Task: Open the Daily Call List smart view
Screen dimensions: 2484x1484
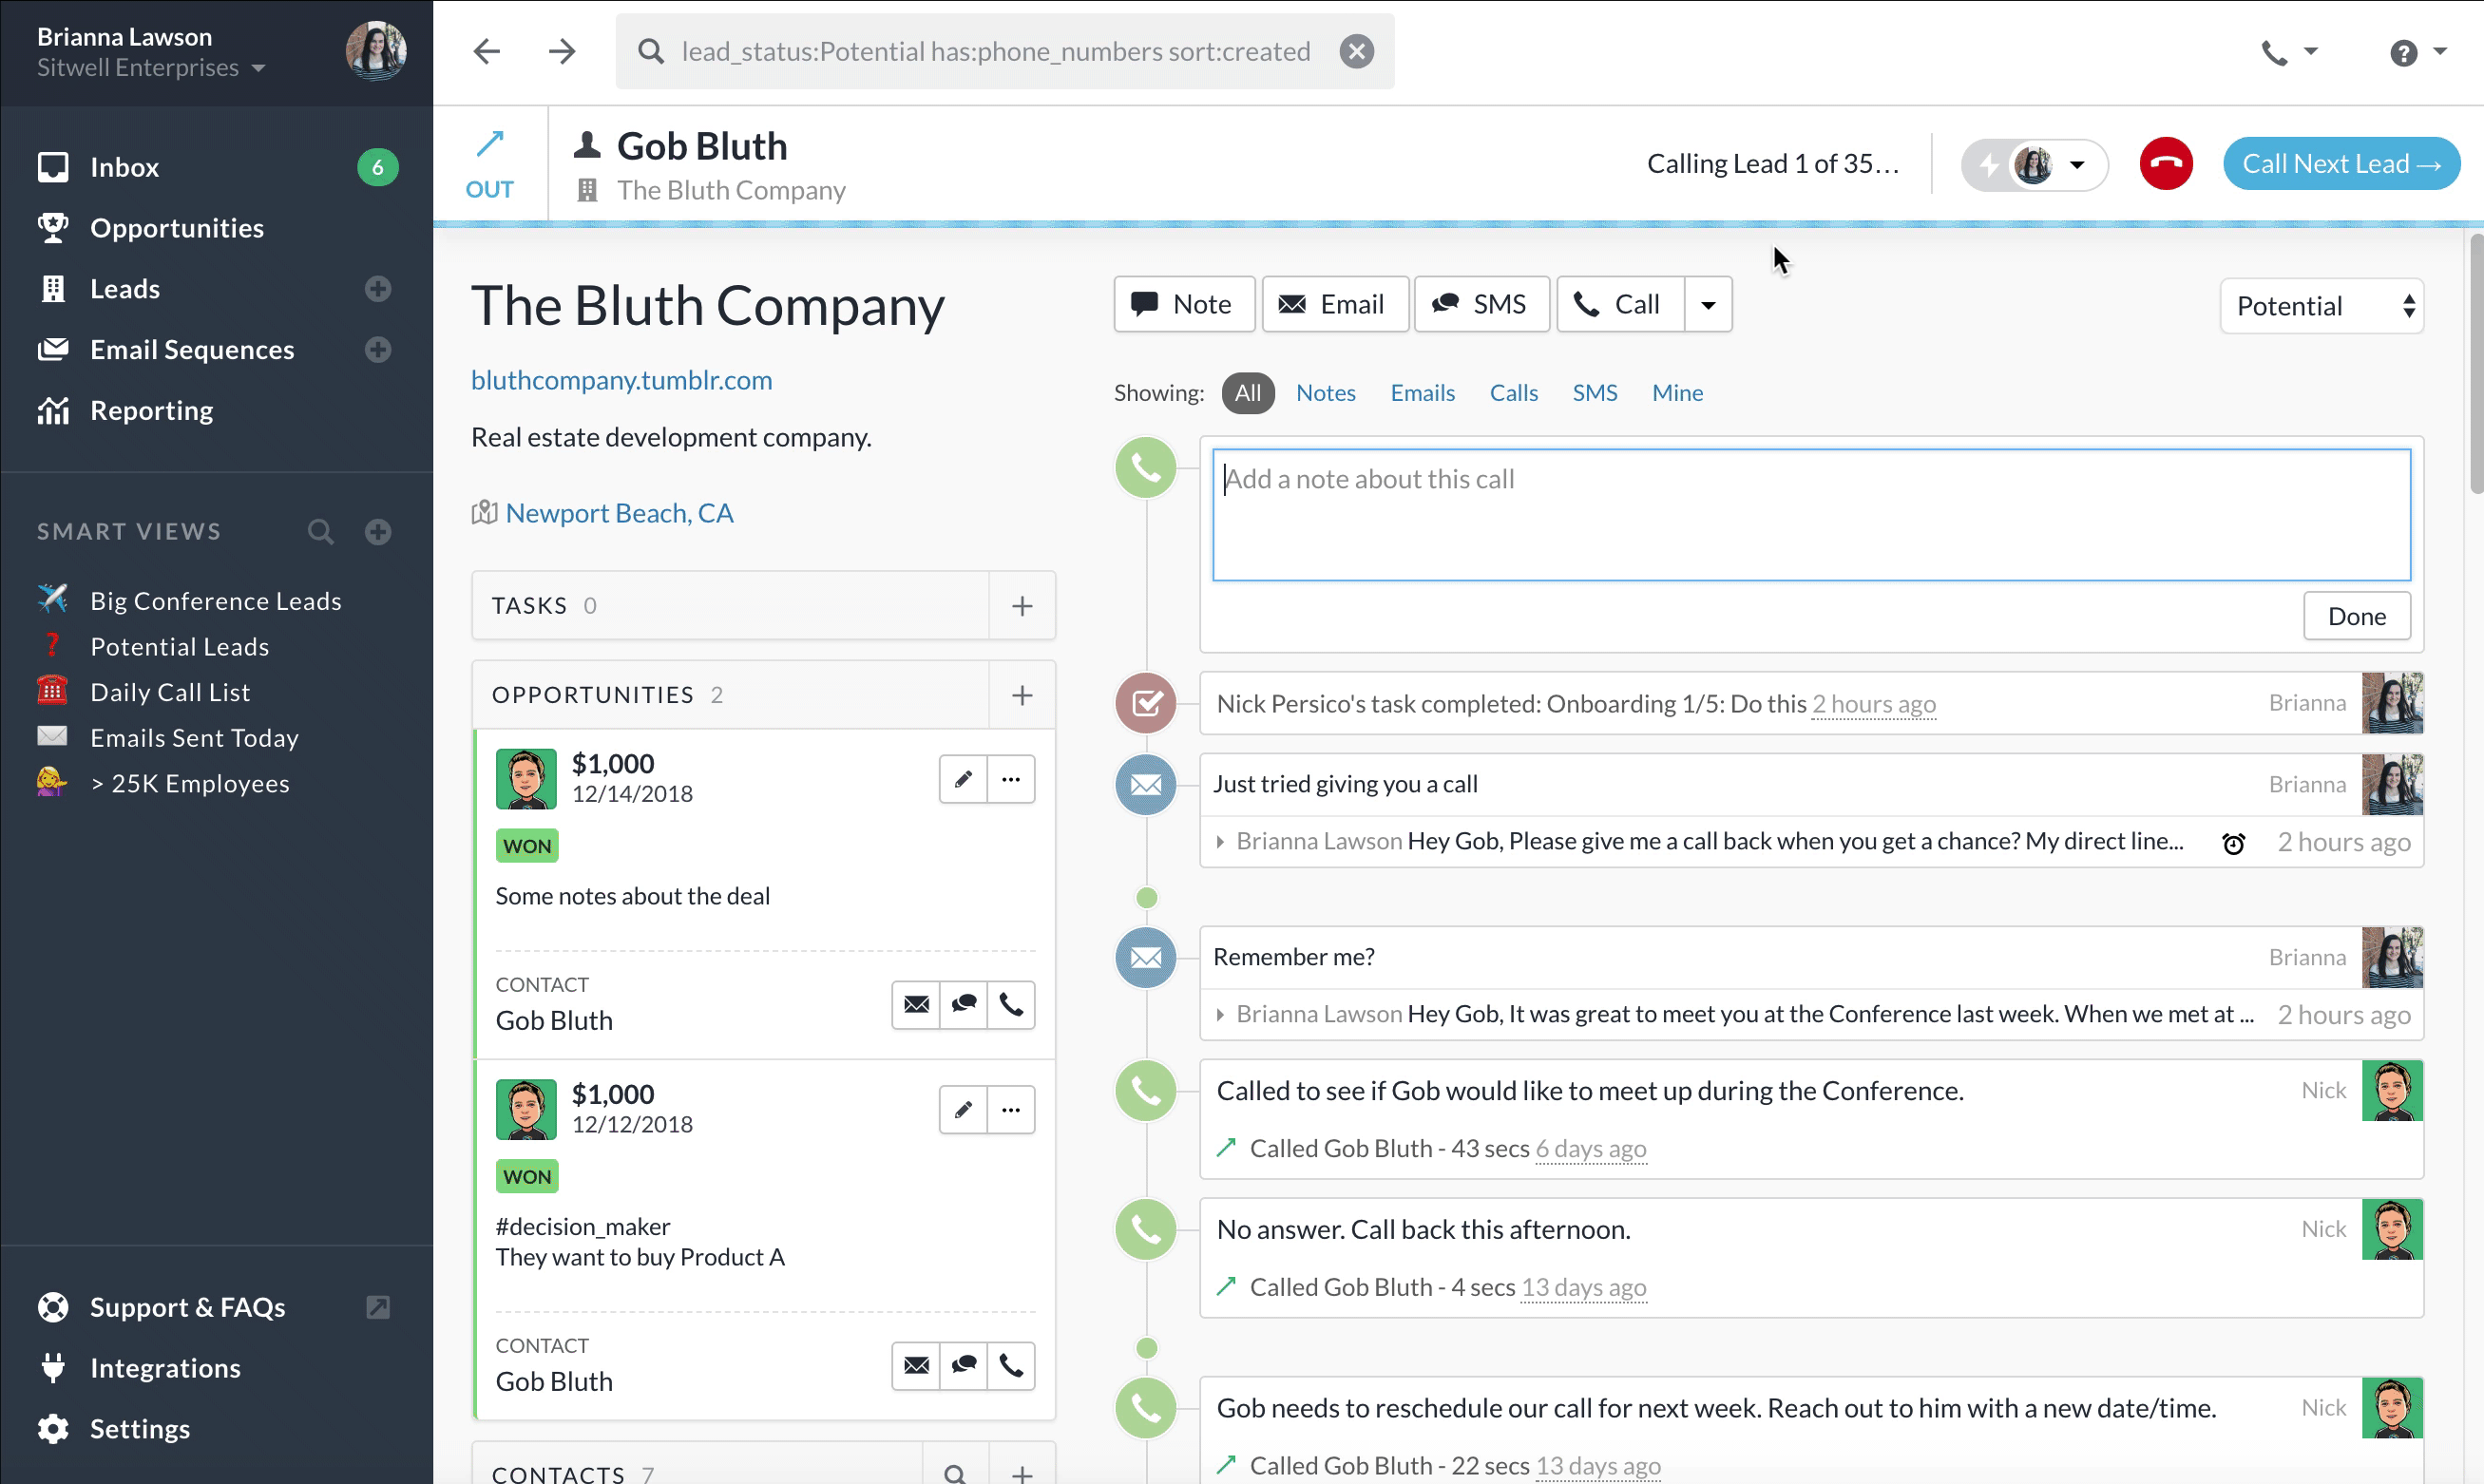Action: [x=170, y=692]
